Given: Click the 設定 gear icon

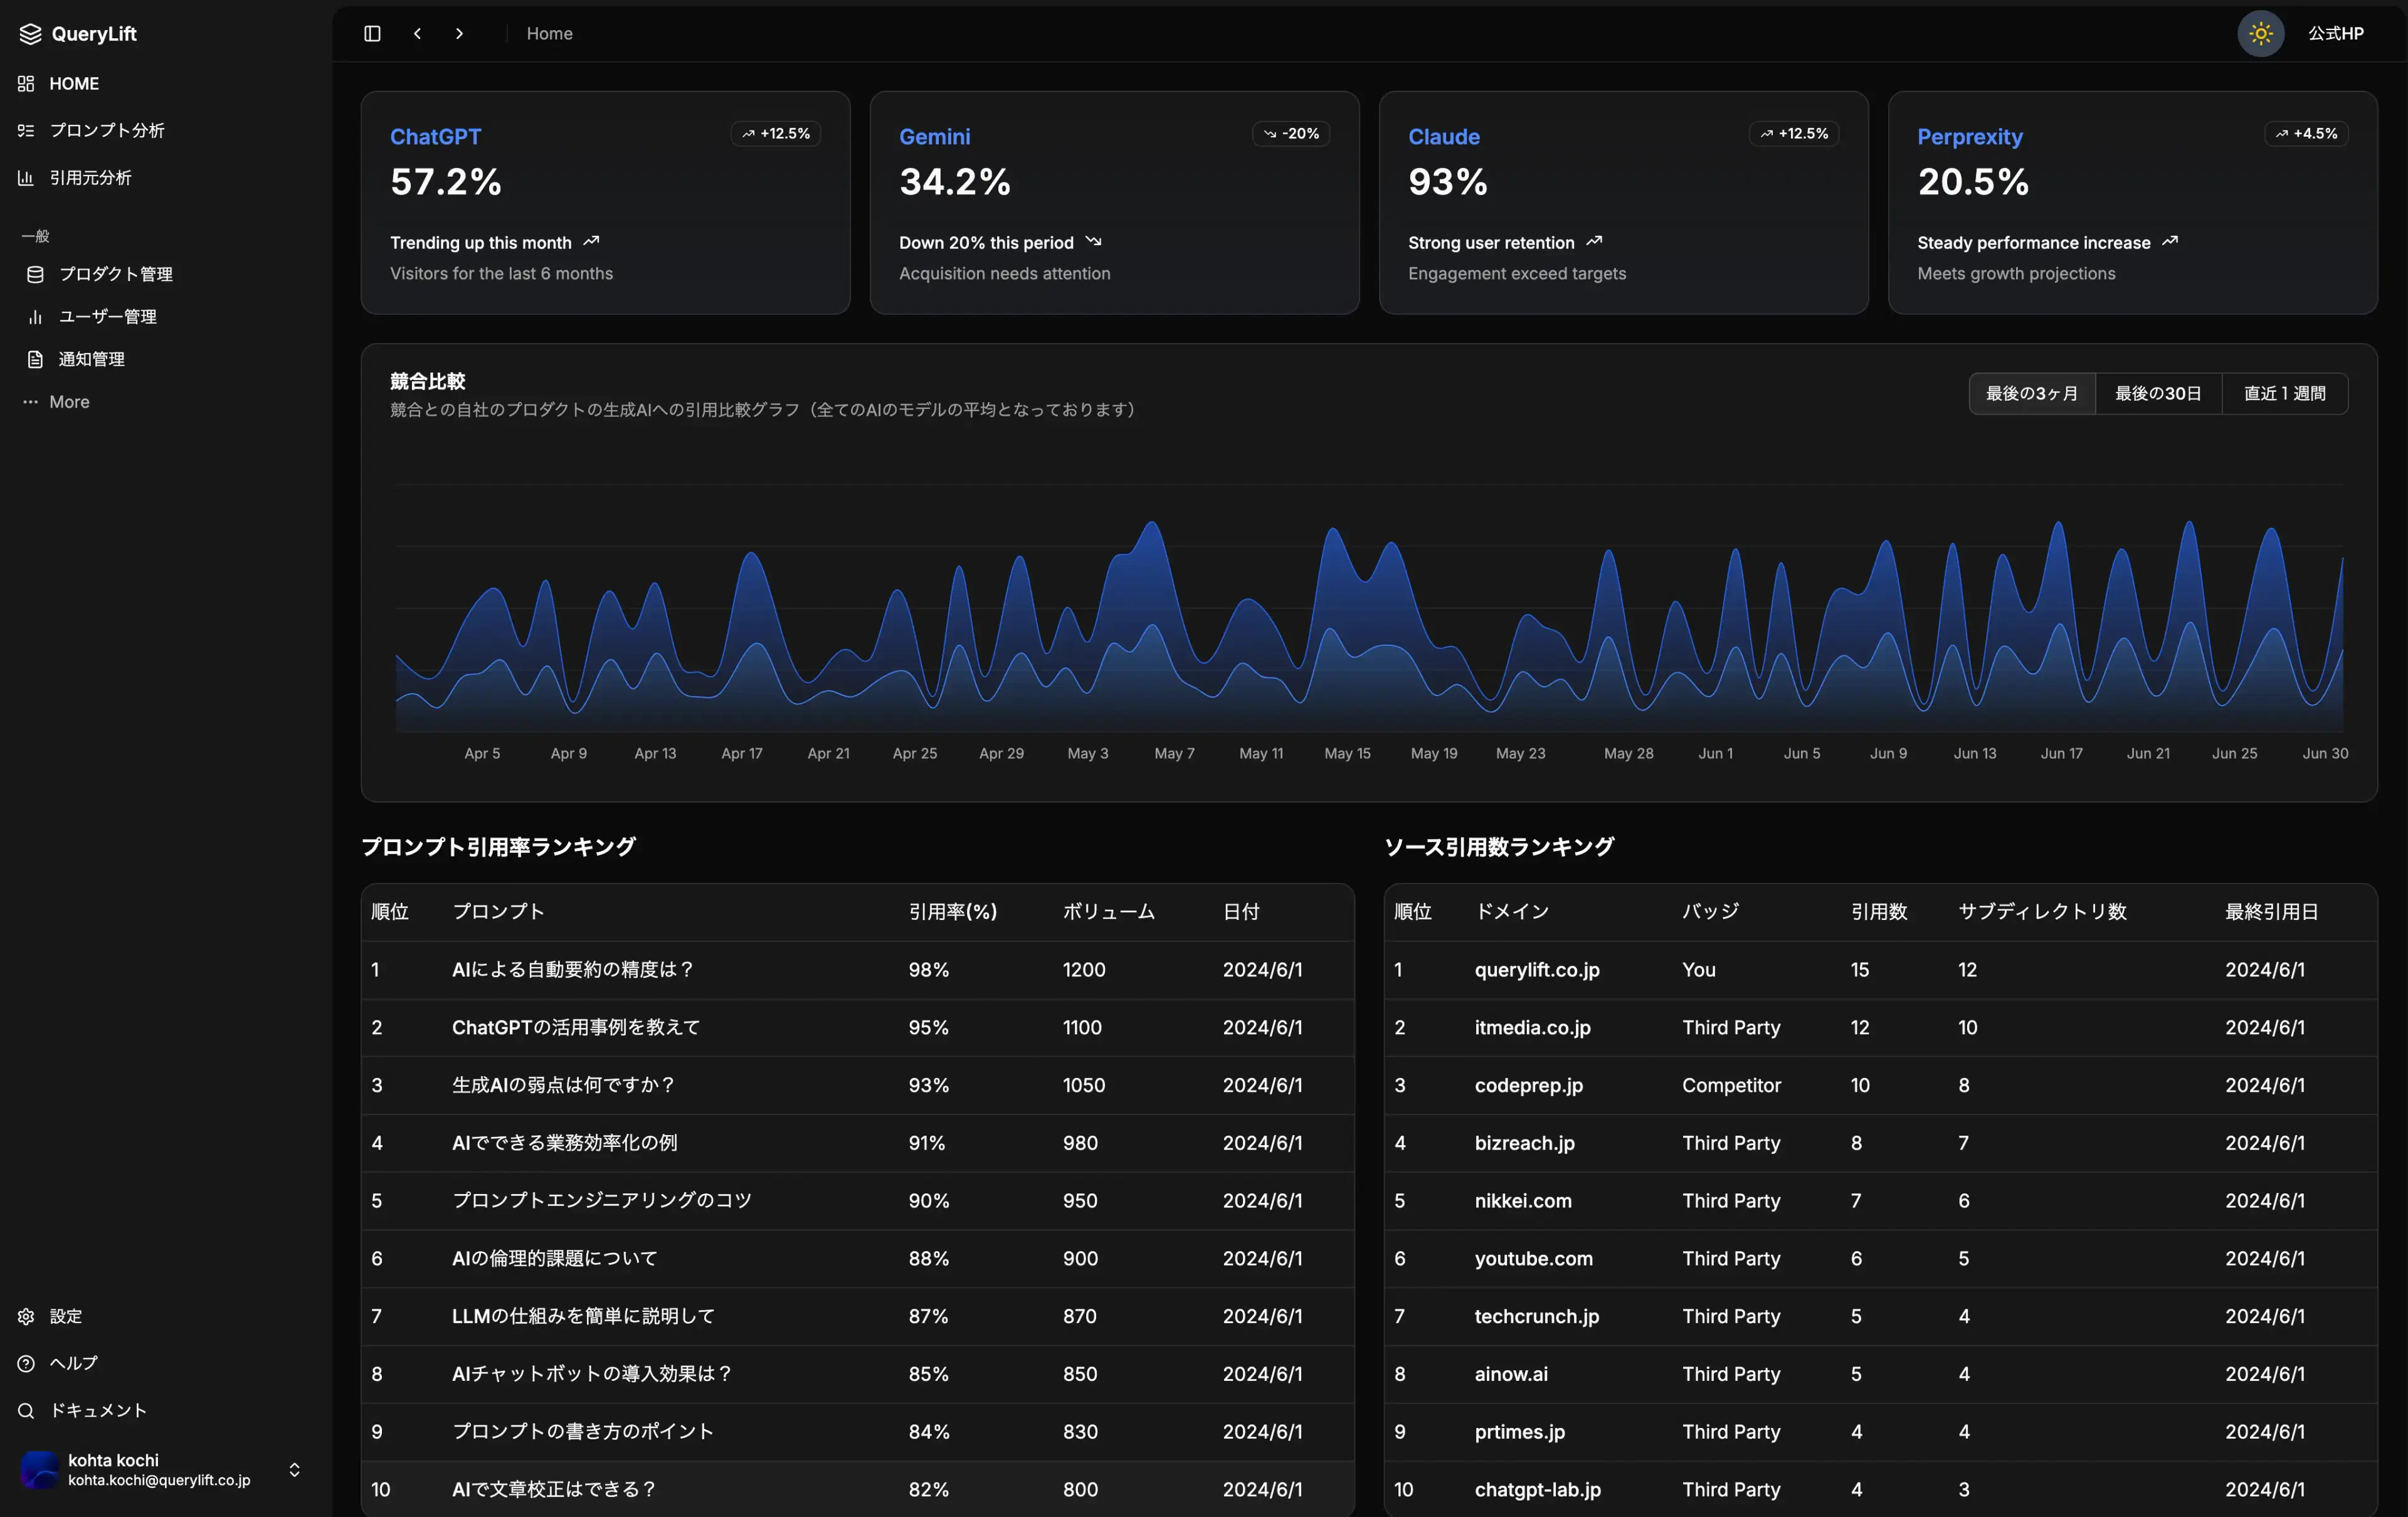Looking at the screenshot, I should [26, 1316].
